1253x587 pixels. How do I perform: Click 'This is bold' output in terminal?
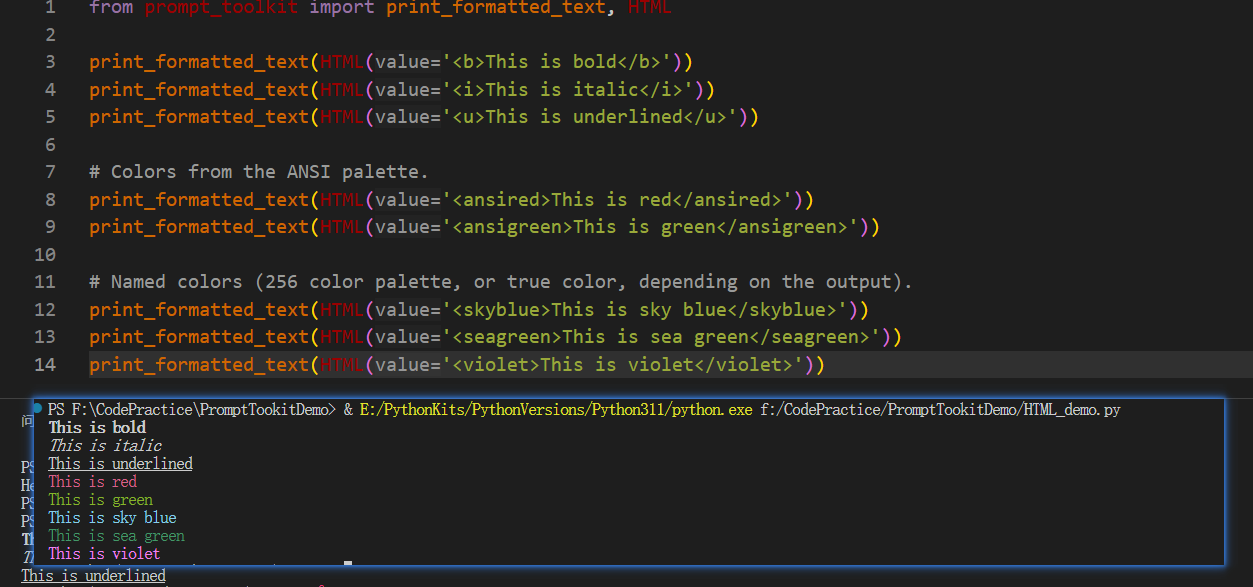tap(97, 428)
